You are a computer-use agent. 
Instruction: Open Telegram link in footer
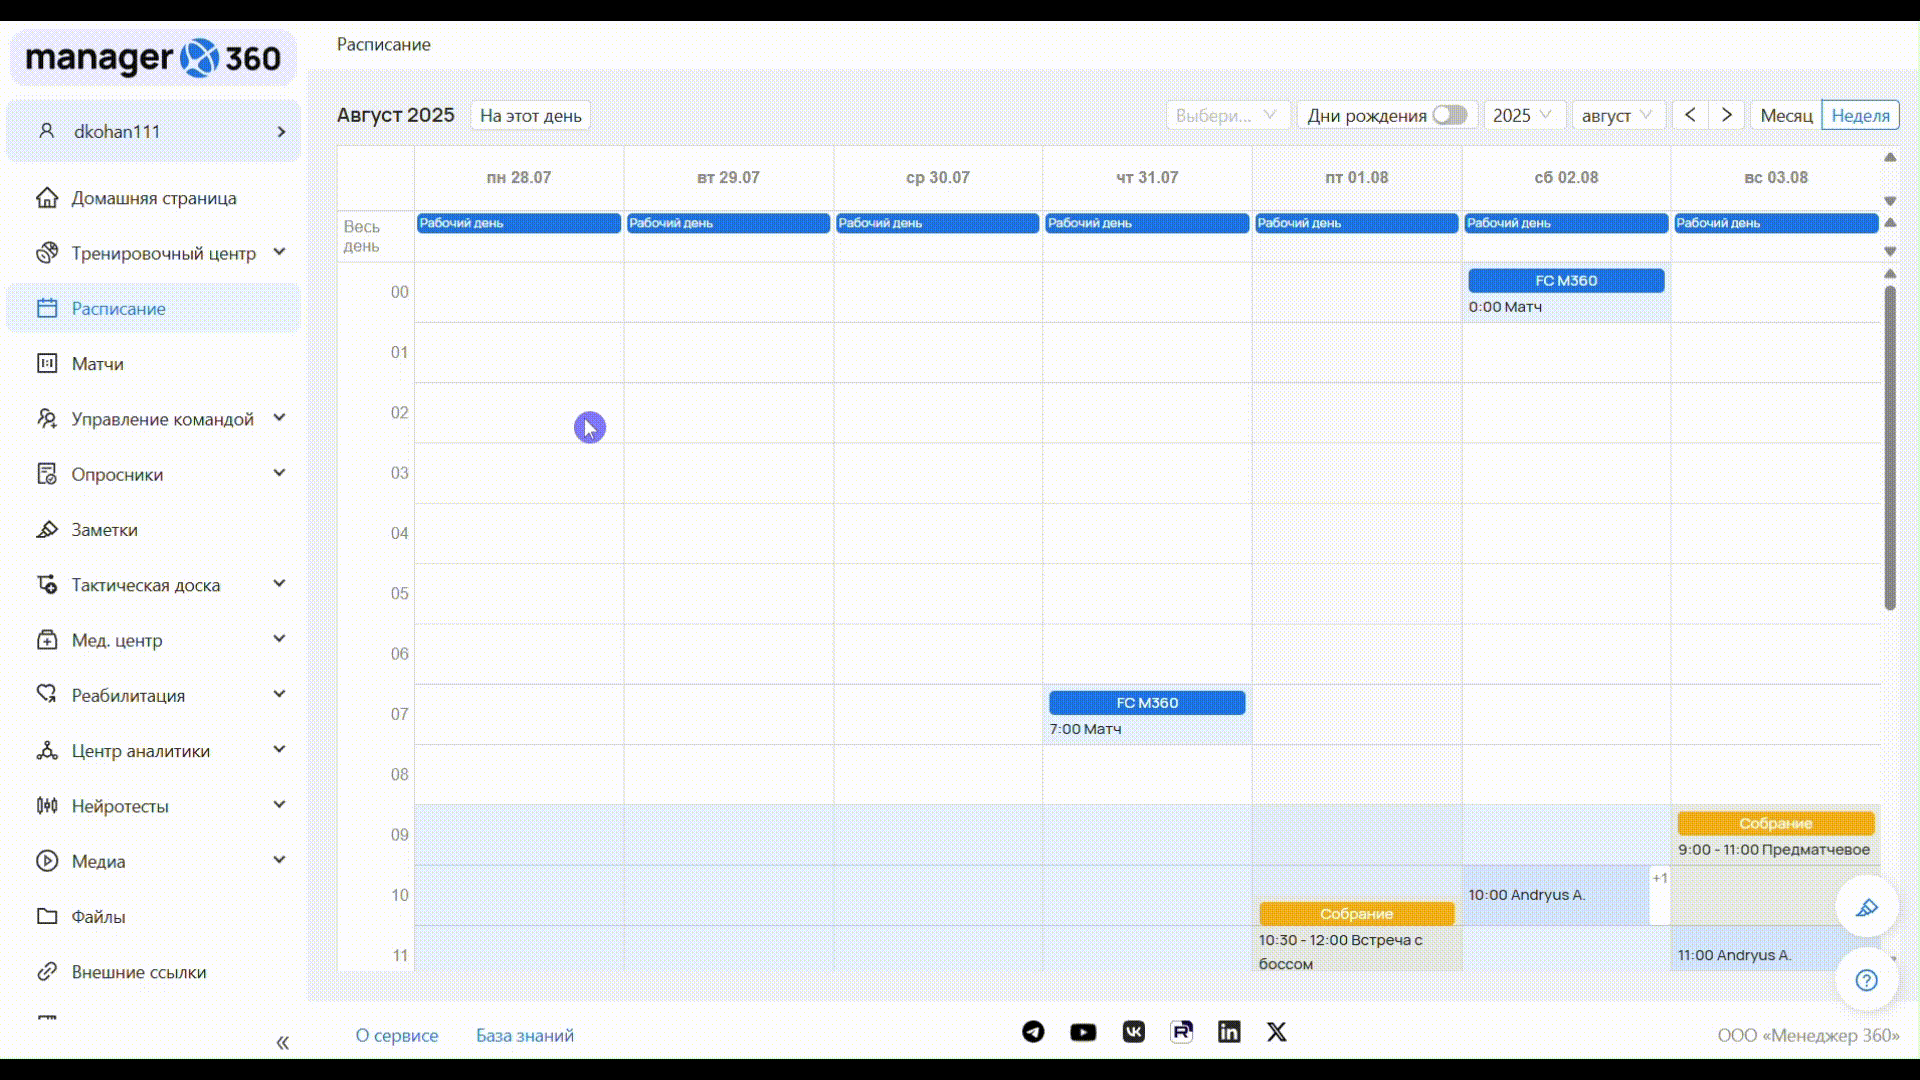[1033, 1032]
